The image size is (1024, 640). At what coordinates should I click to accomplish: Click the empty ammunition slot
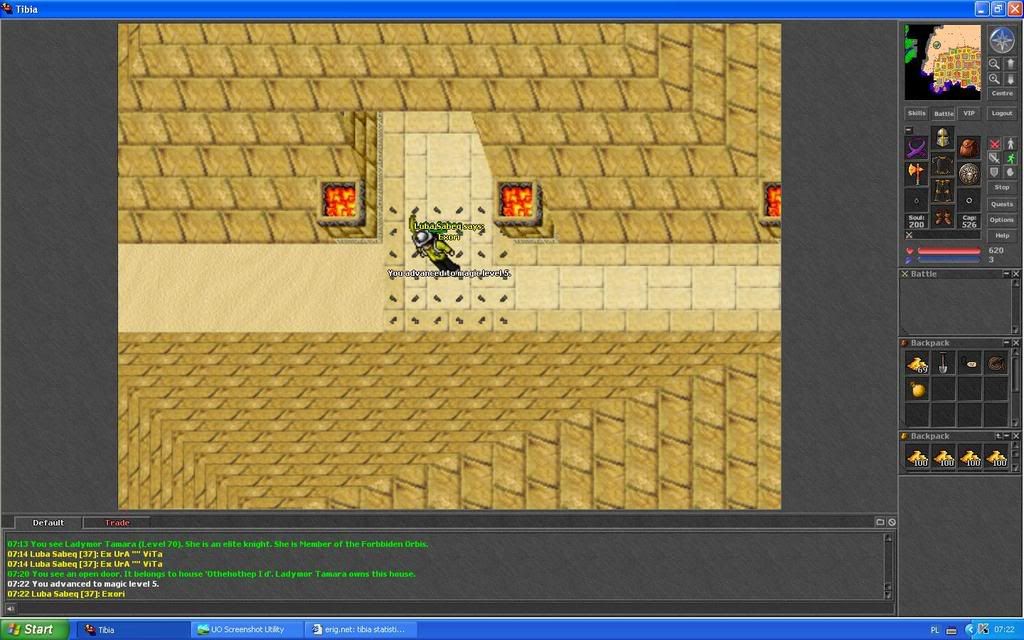(969, 200)
